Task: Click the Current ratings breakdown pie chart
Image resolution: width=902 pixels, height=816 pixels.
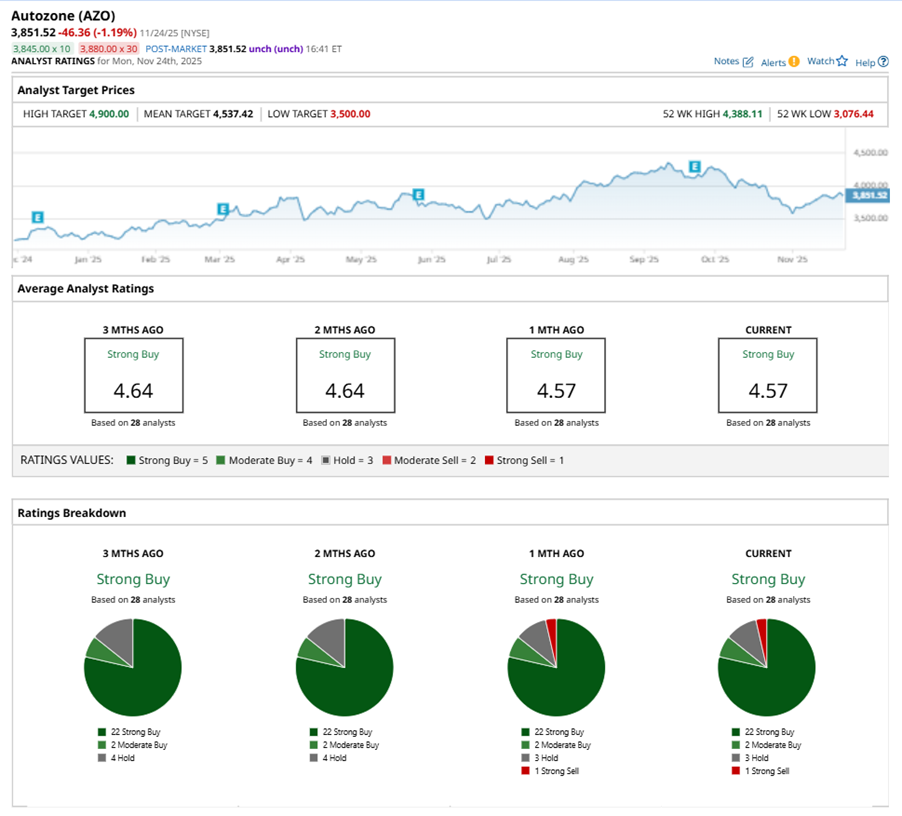Action: coord(767,667)
